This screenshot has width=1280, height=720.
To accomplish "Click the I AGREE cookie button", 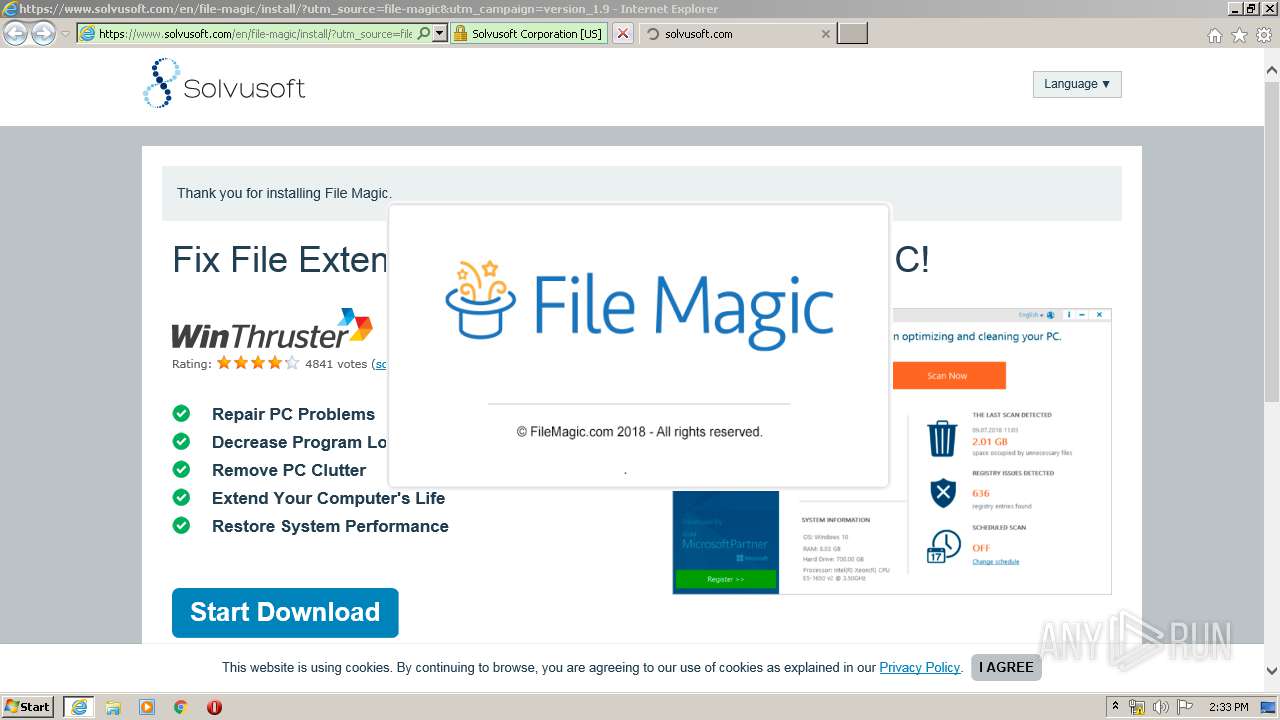I will click(1006, 667).
